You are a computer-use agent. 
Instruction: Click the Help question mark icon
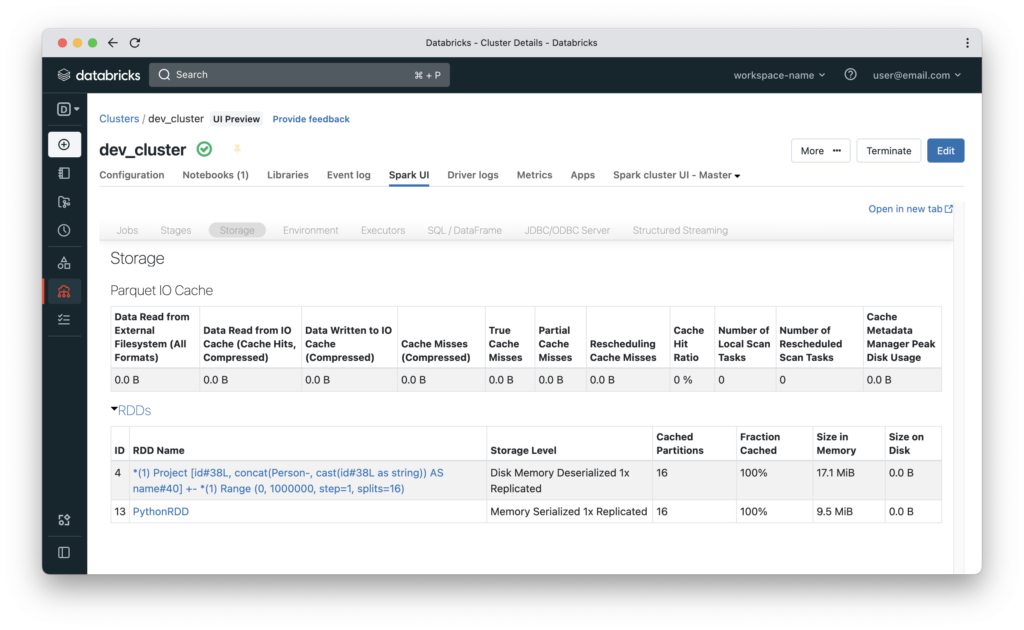click(x=849, y=74)
